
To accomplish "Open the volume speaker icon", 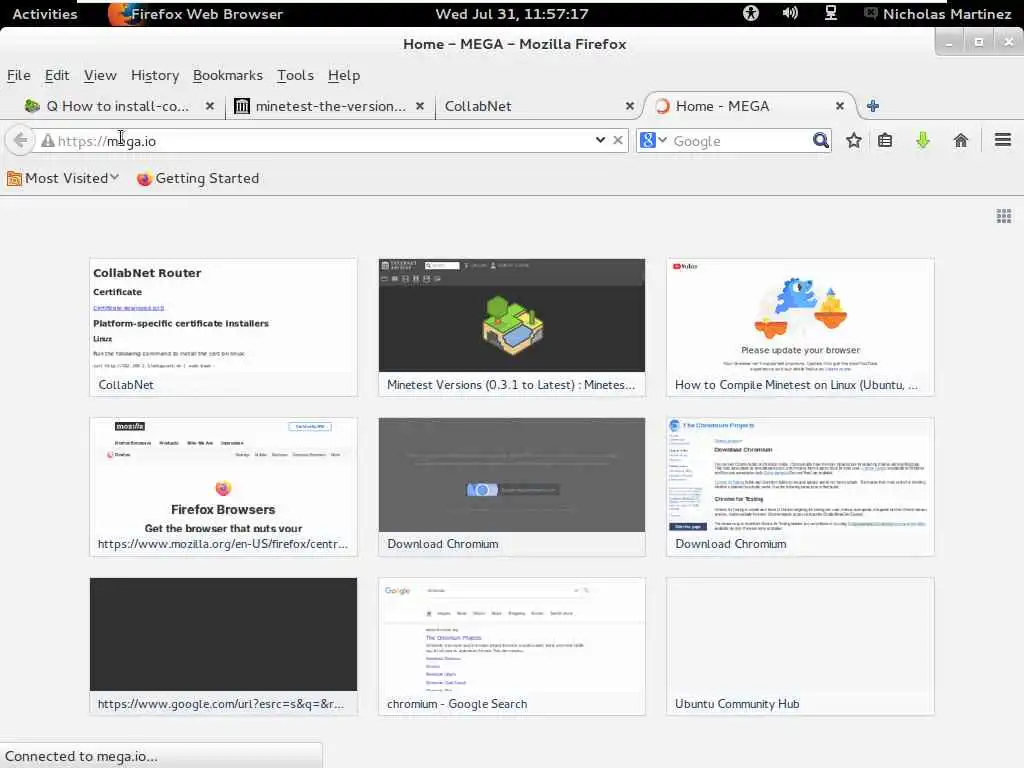I will (790, 13).
